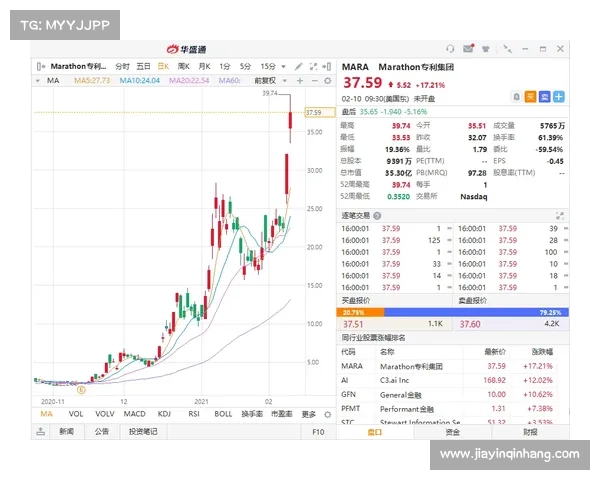Open the 新闻 news button
The image size is (600, 480).
[x=67, y=432]
